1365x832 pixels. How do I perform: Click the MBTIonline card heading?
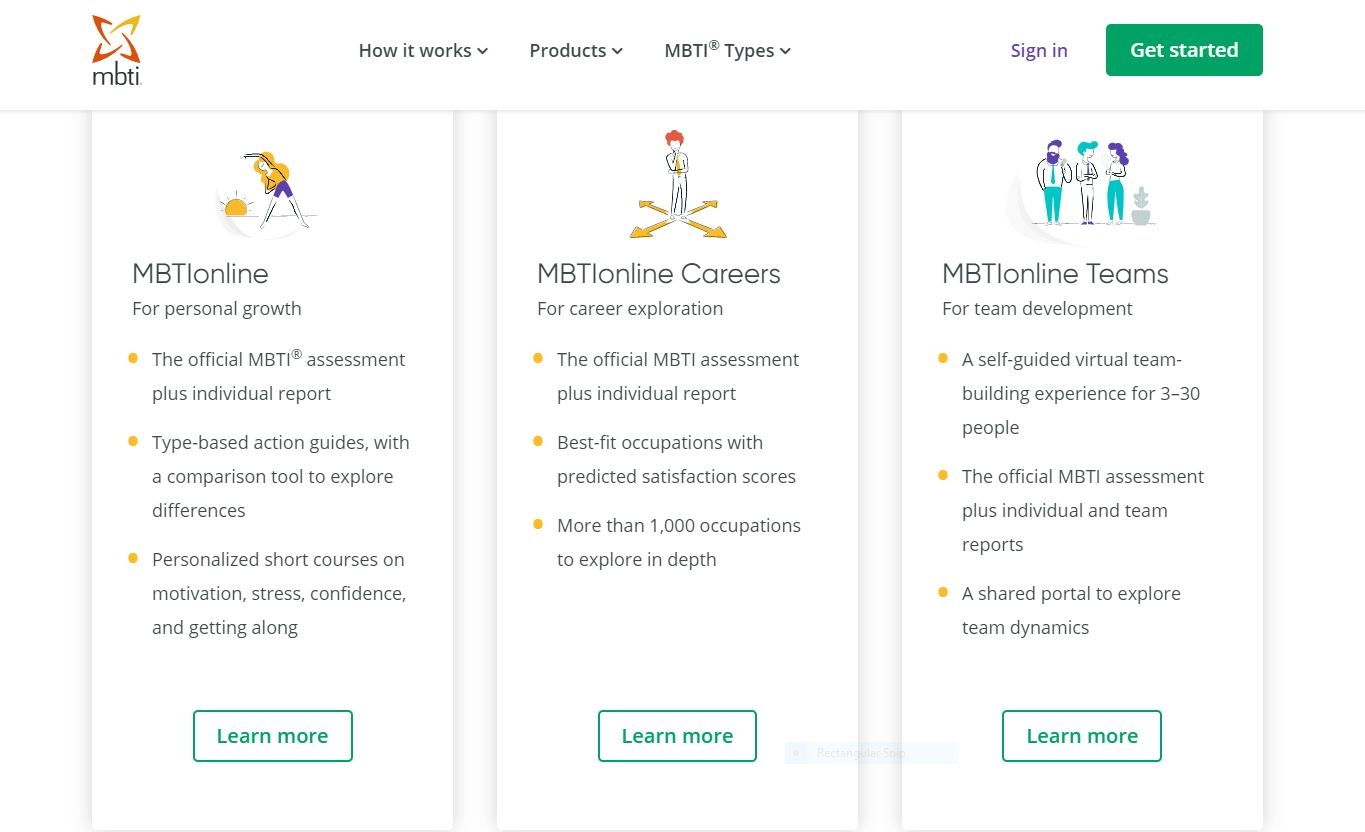click(x=200, y=274)
